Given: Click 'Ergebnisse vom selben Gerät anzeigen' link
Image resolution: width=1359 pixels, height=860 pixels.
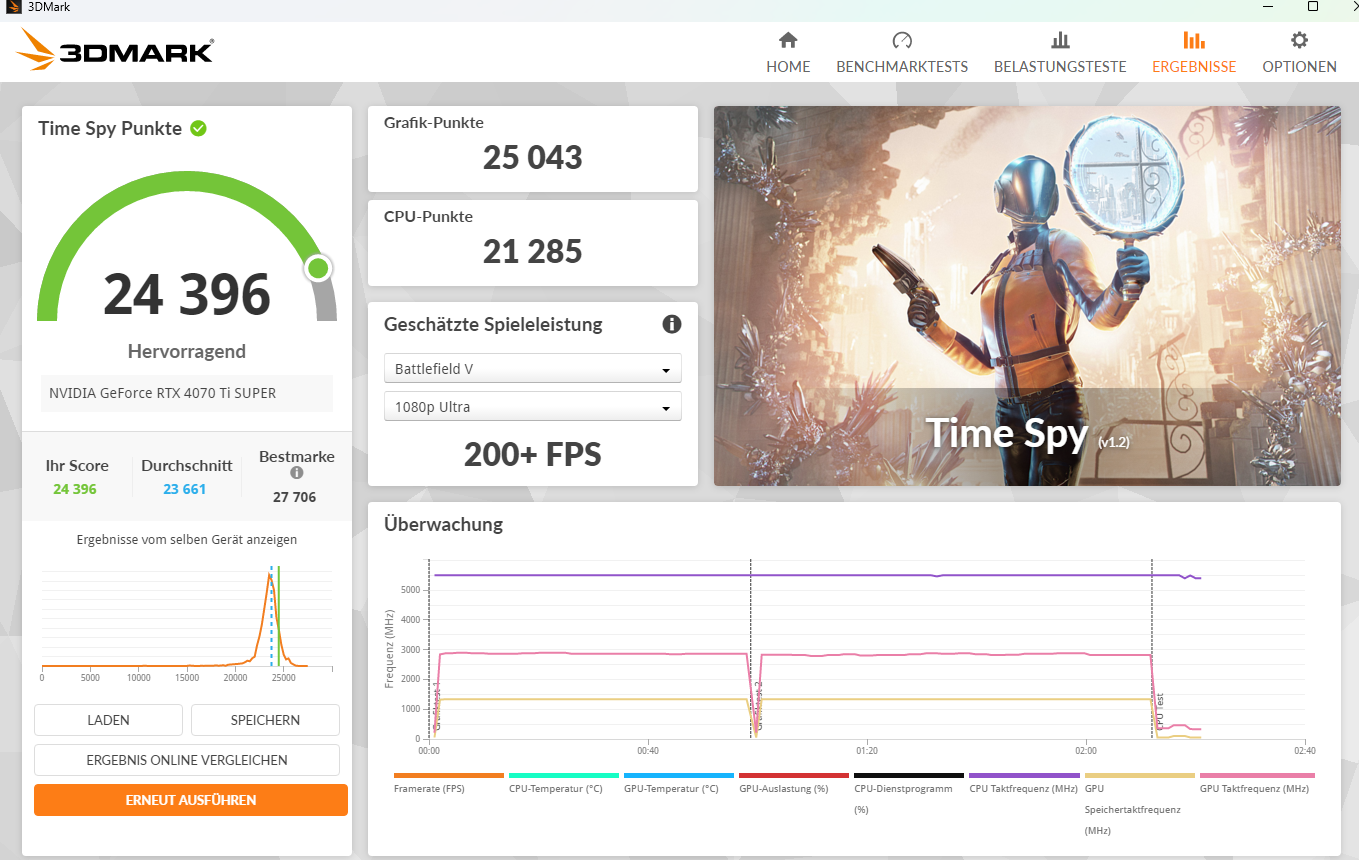Looking at the screenshot, I should pos(187,540).
